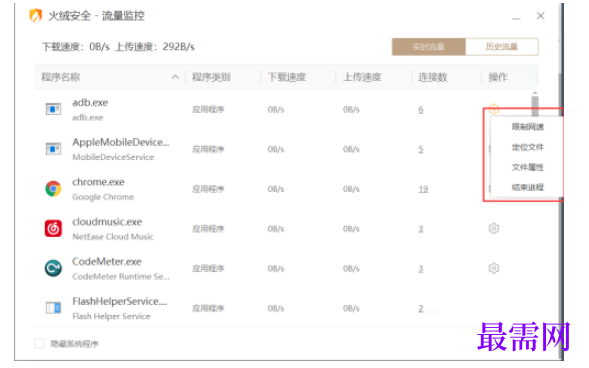Viewport: 589px width, 368px height.
Task: Select the adb.exe program name
Action: point(90,103)
